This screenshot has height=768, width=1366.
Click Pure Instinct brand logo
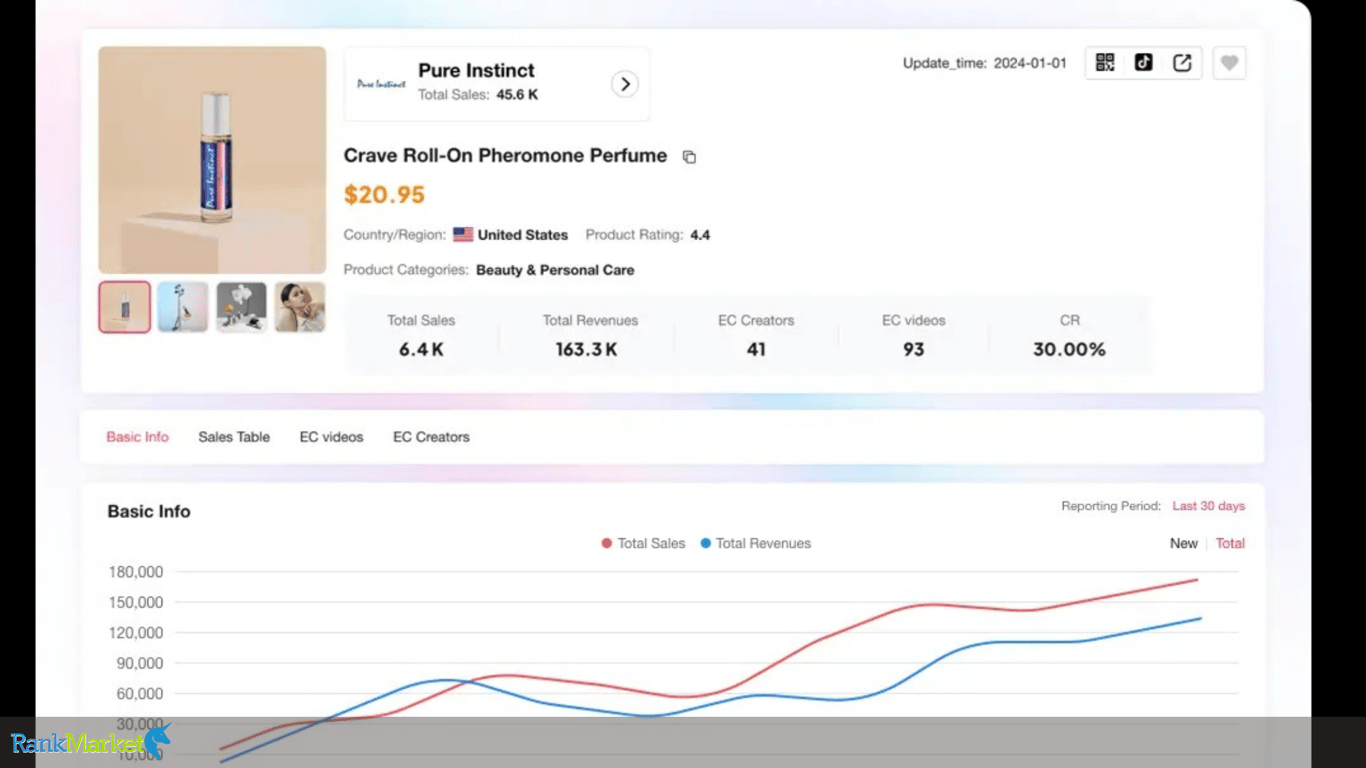coord(381,84)
